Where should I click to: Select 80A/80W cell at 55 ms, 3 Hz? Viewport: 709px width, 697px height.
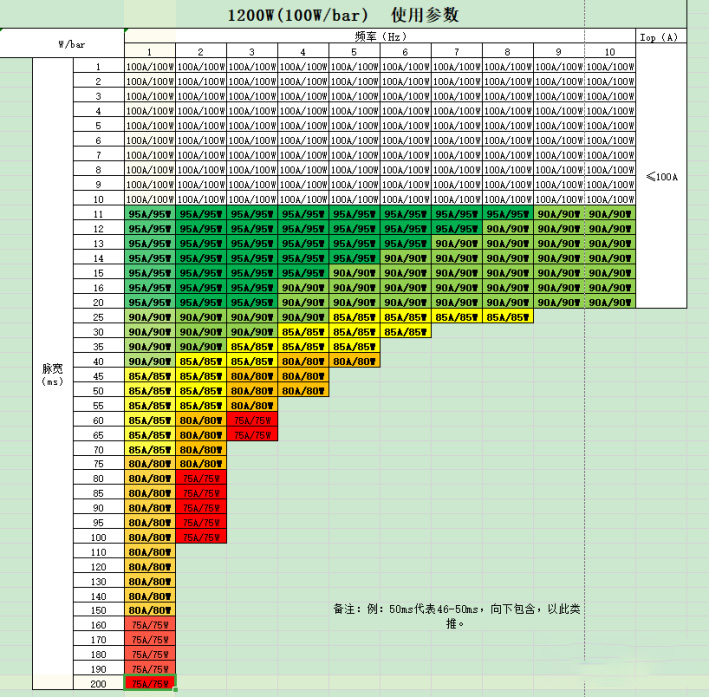[252, 405]
